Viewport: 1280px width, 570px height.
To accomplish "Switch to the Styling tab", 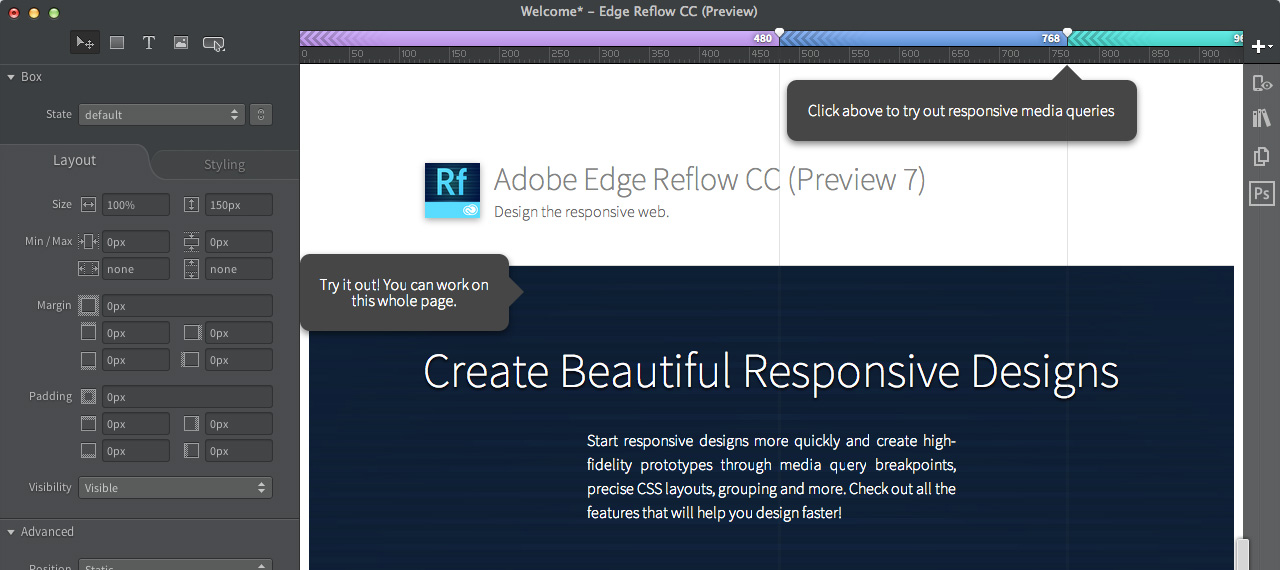I will pyautogui.click(x=225, y=164).
